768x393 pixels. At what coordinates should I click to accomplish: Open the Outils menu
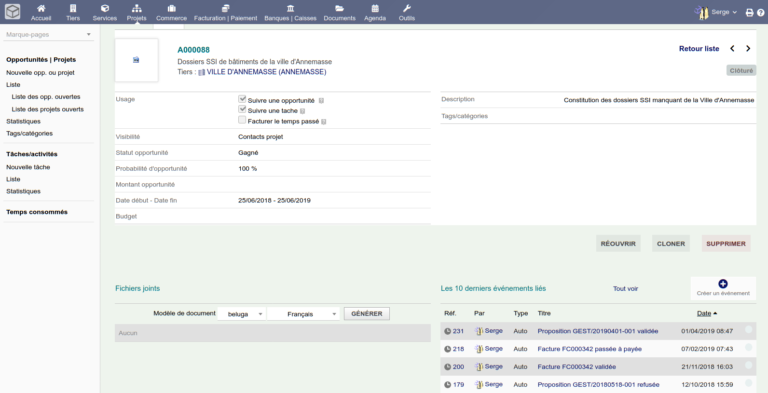click(407, 12)
